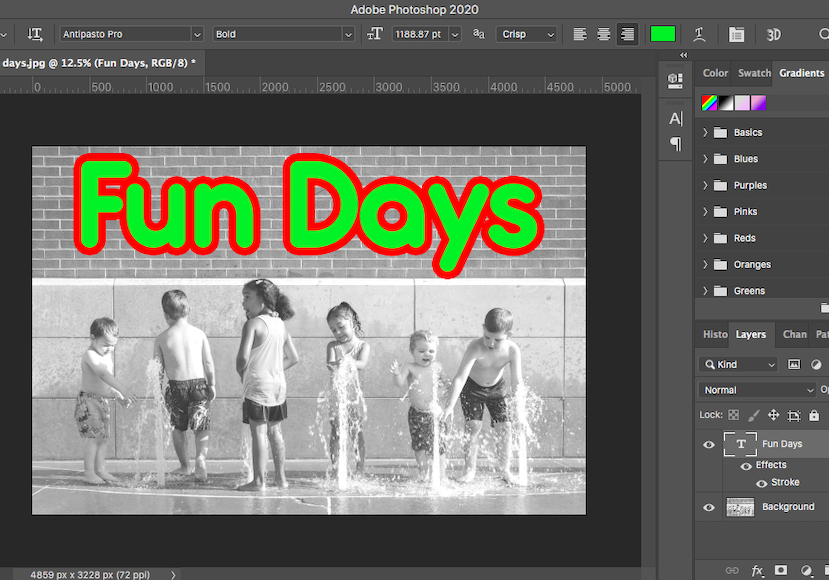Align text to the left
This screenshot has width=829, height=580.
pyautogui.click(x=580, y=34)
